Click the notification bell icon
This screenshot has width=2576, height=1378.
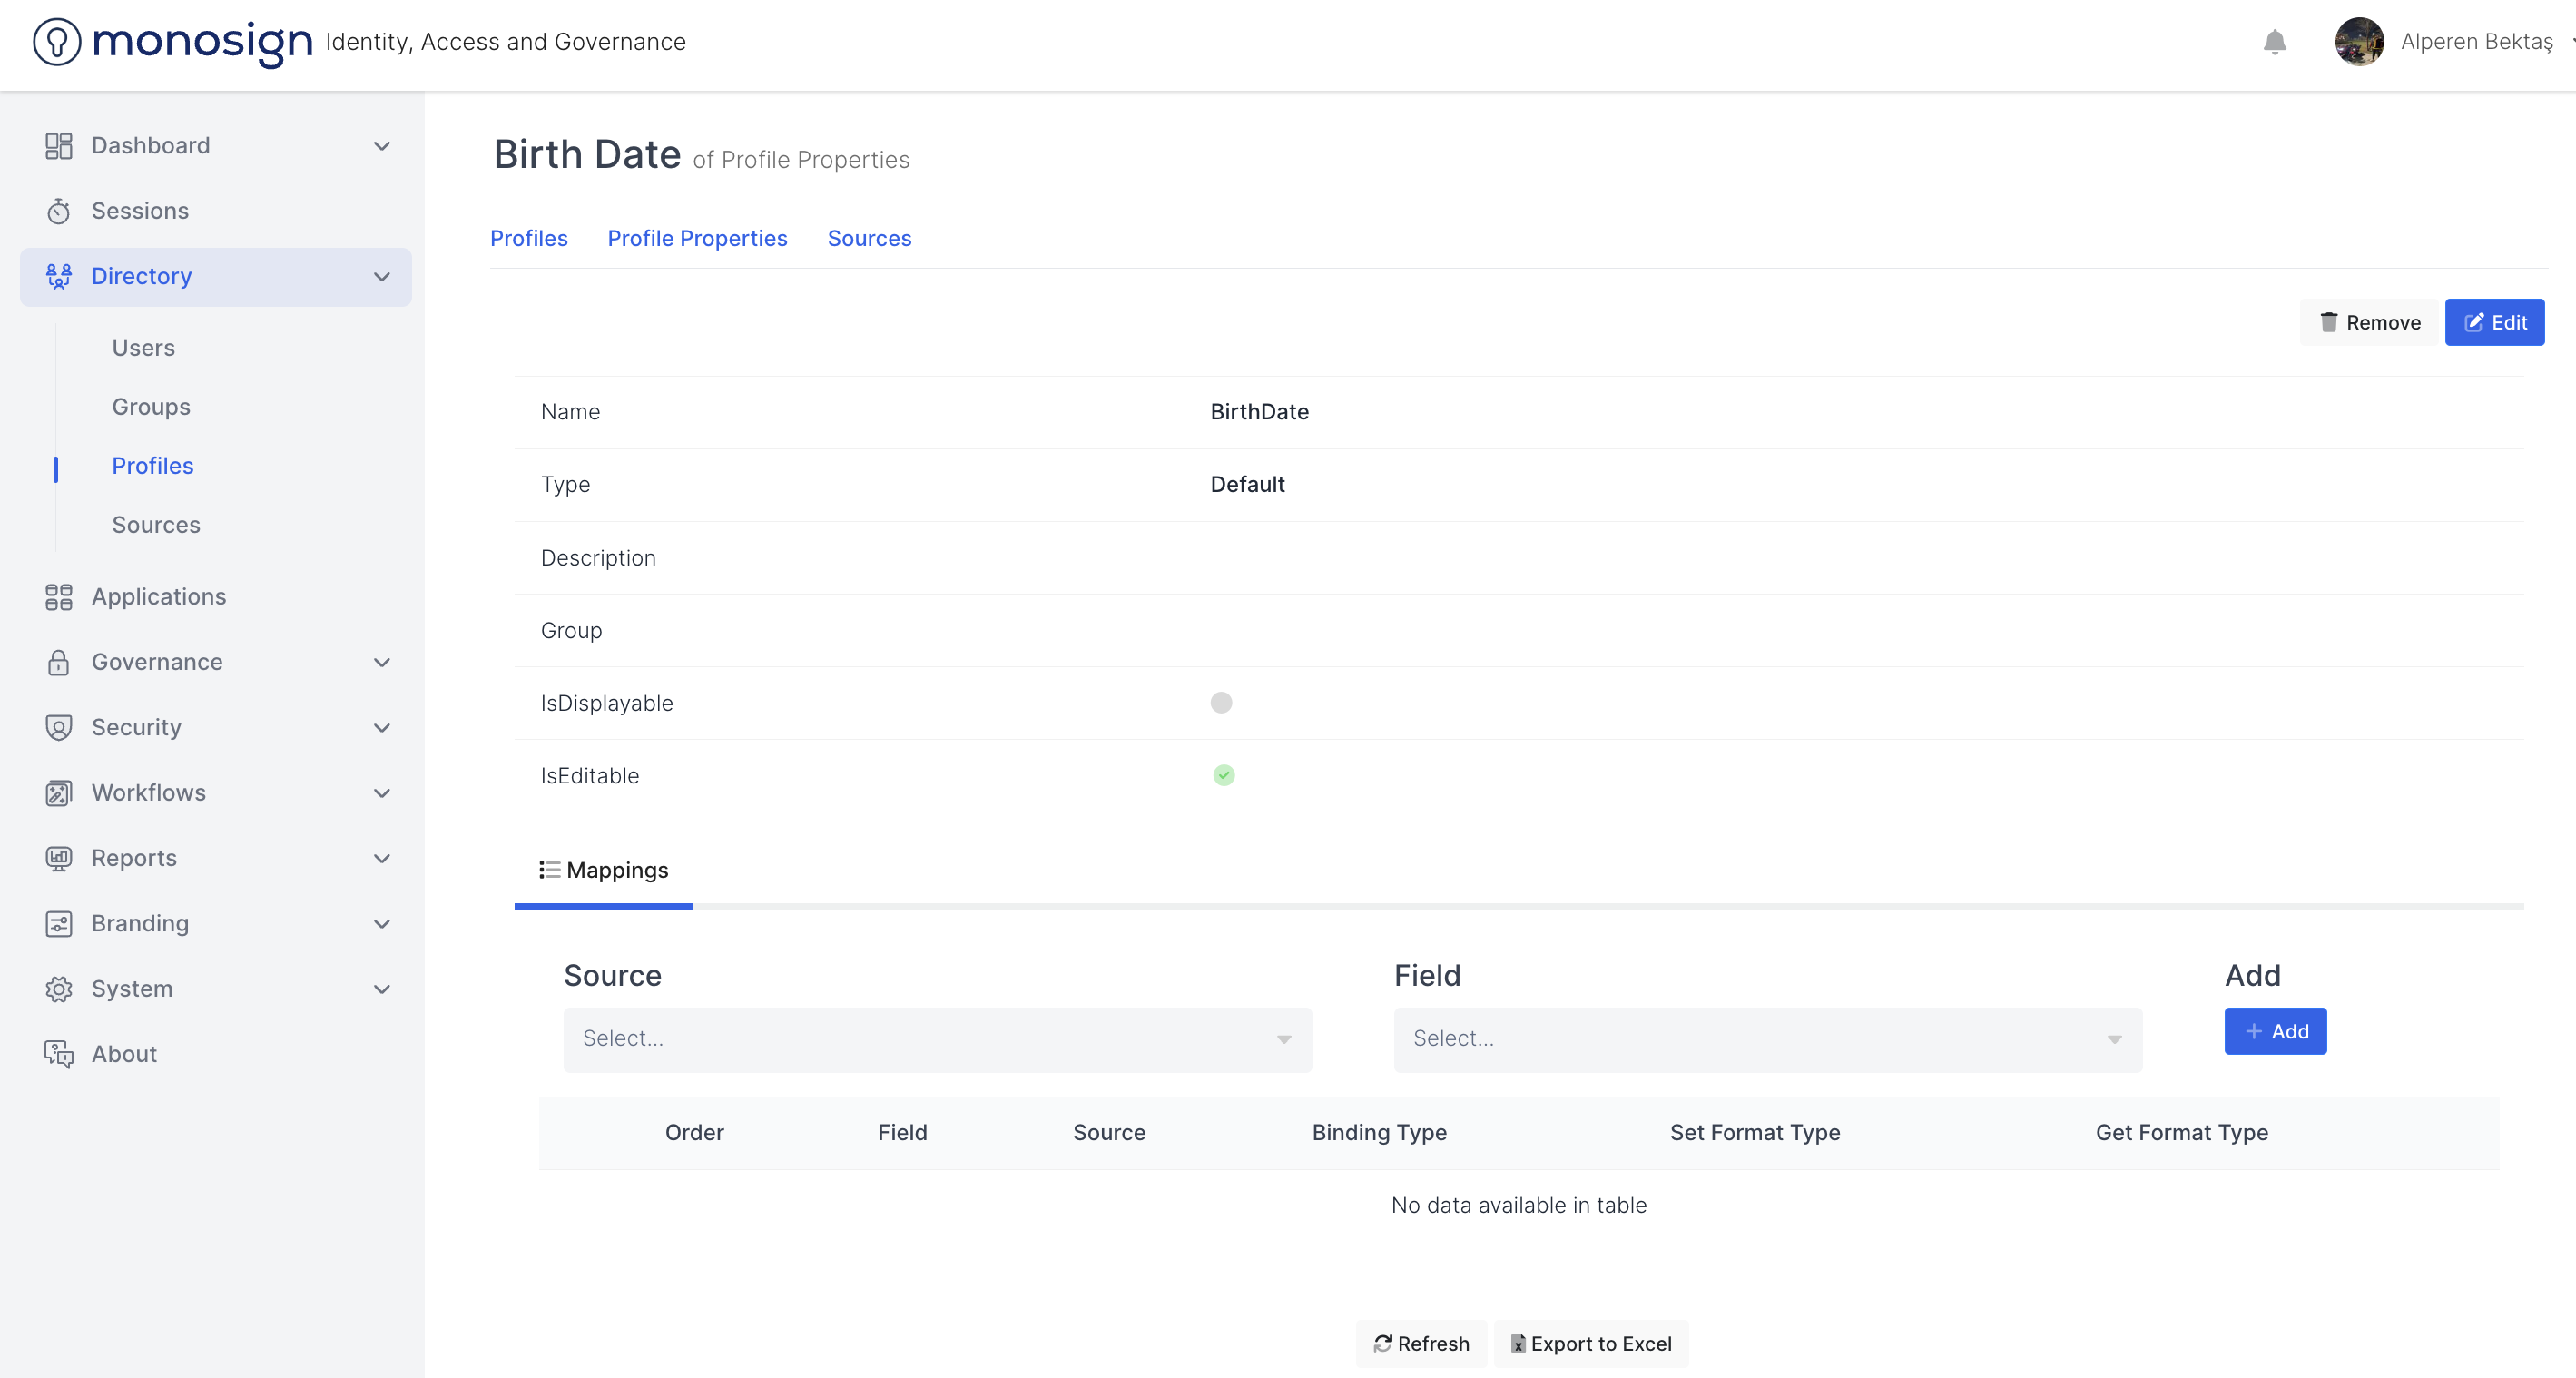point(2274,41)
